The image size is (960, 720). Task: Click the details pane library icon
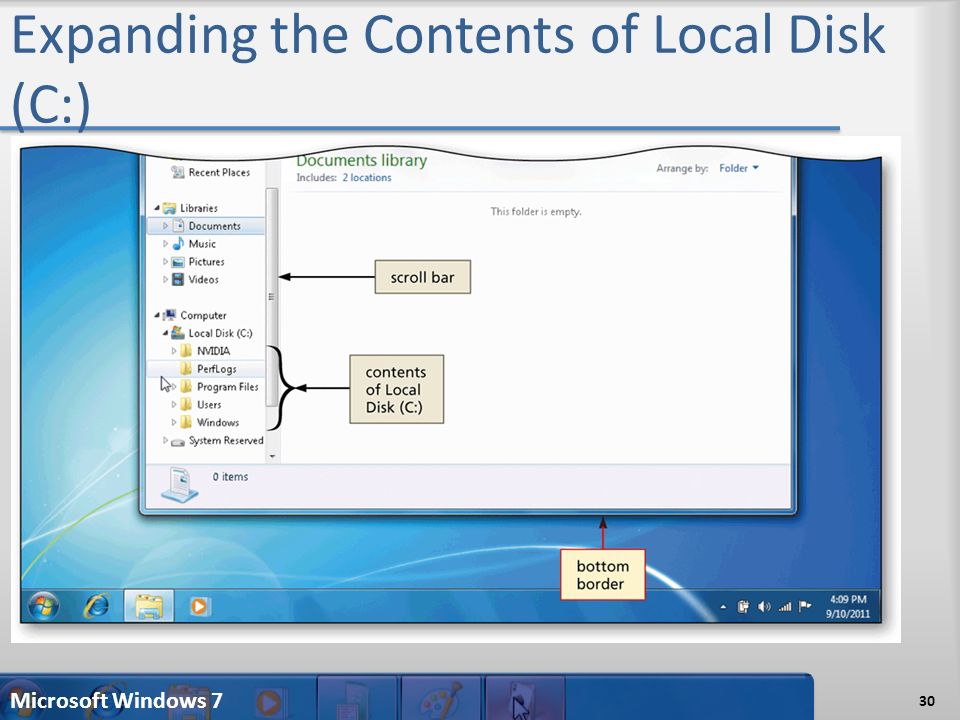(179, 484)
